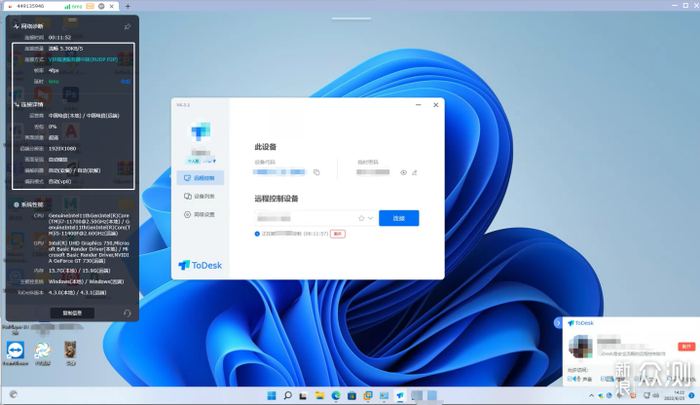Open Task View on taskbar

303,396
